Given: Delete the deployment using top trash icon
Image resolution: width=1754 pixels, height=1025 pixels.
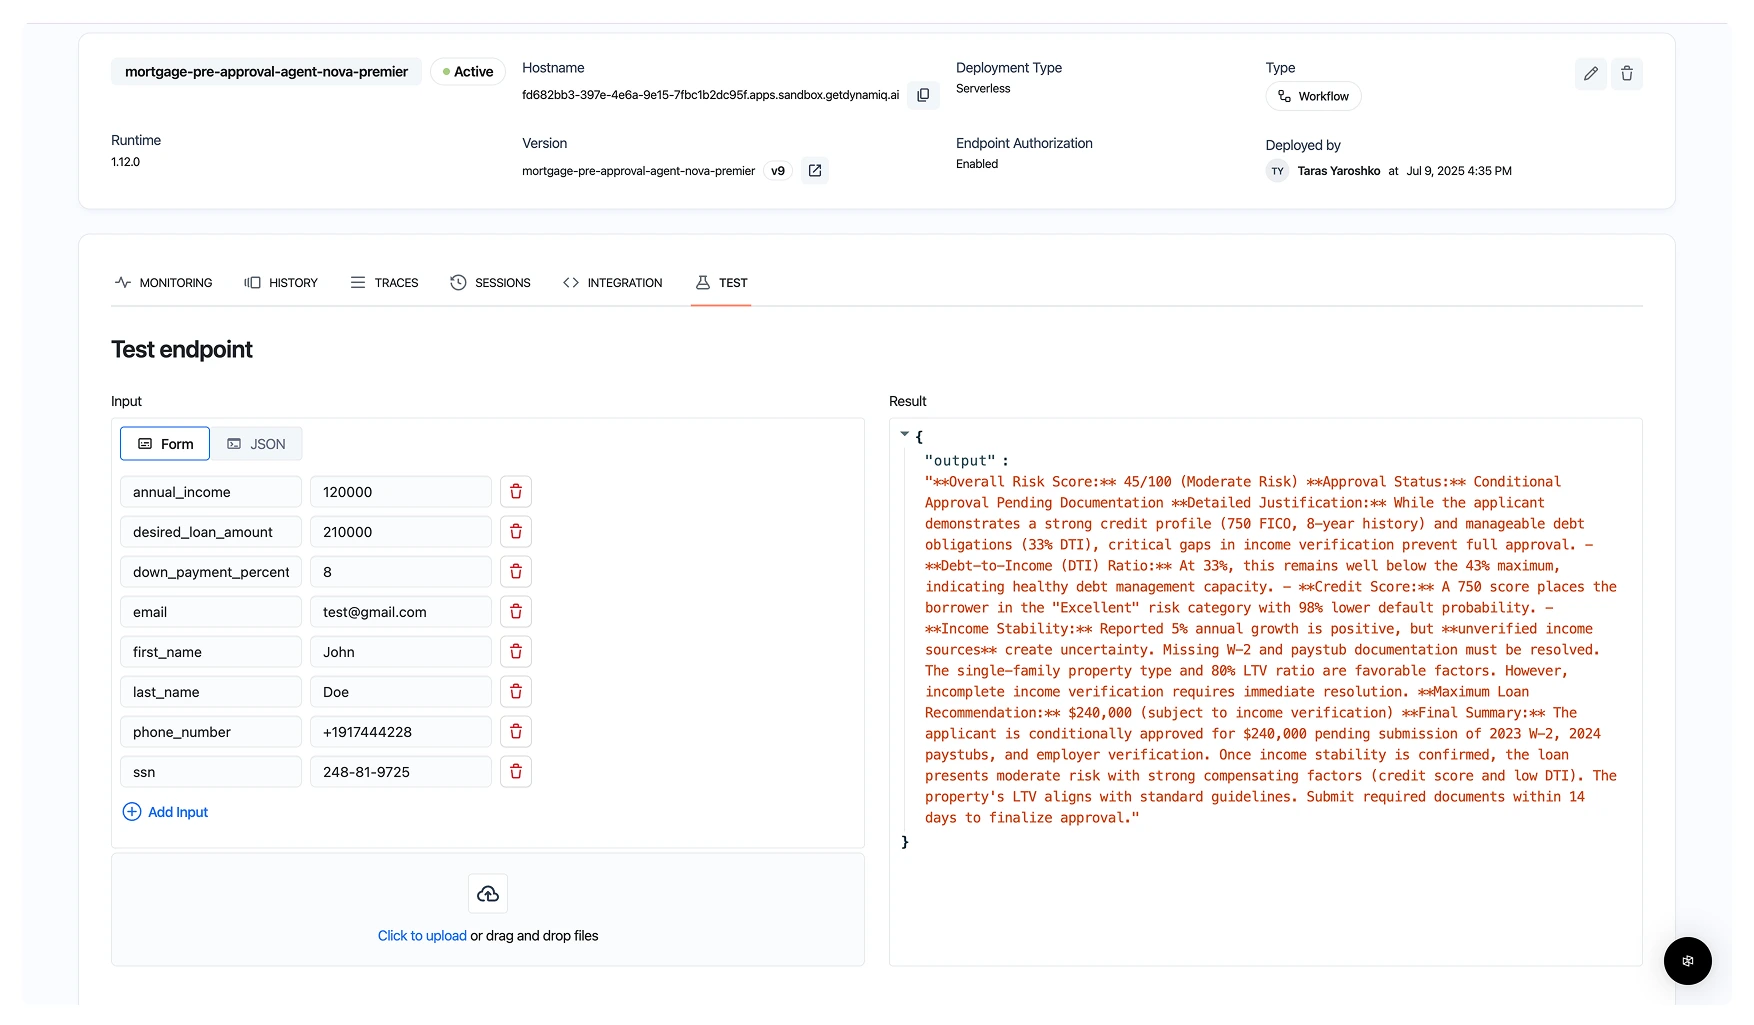Looking at the screenshot, I should pos(1627,74).
